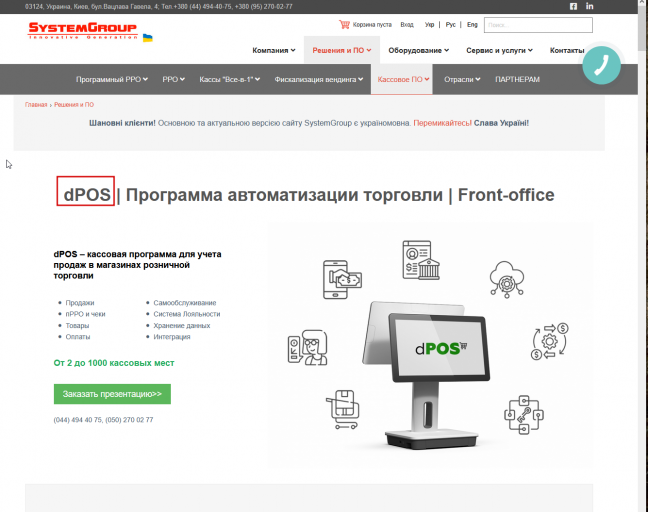648x512 pixels.
Task: Click the Продажи list item
Action: point(80,302)
